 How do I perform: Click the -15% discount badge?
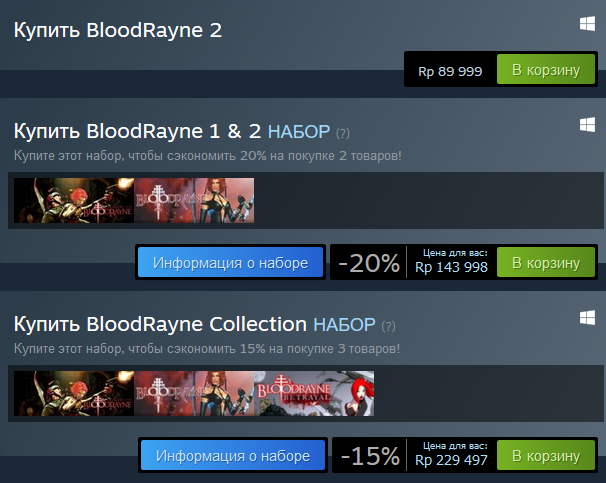click(x=370, y=457)
